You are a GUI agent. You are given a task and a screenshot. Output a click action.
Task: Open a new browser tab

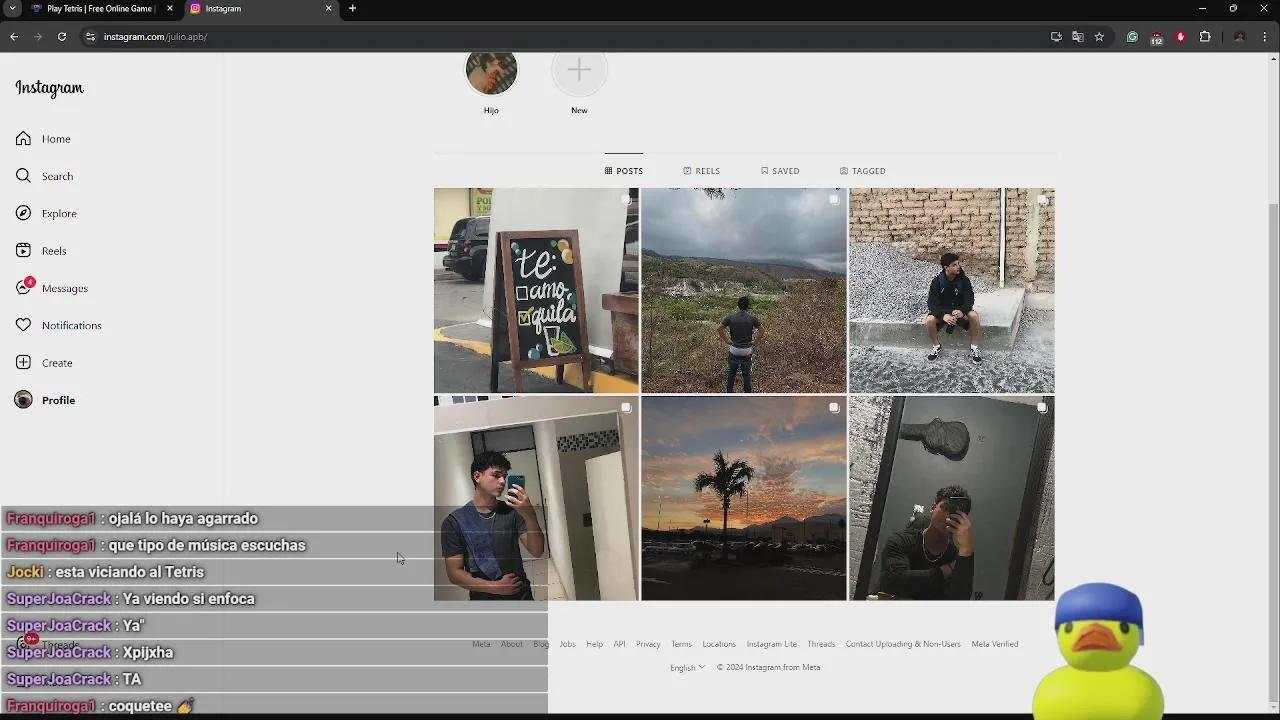[352, 8]
